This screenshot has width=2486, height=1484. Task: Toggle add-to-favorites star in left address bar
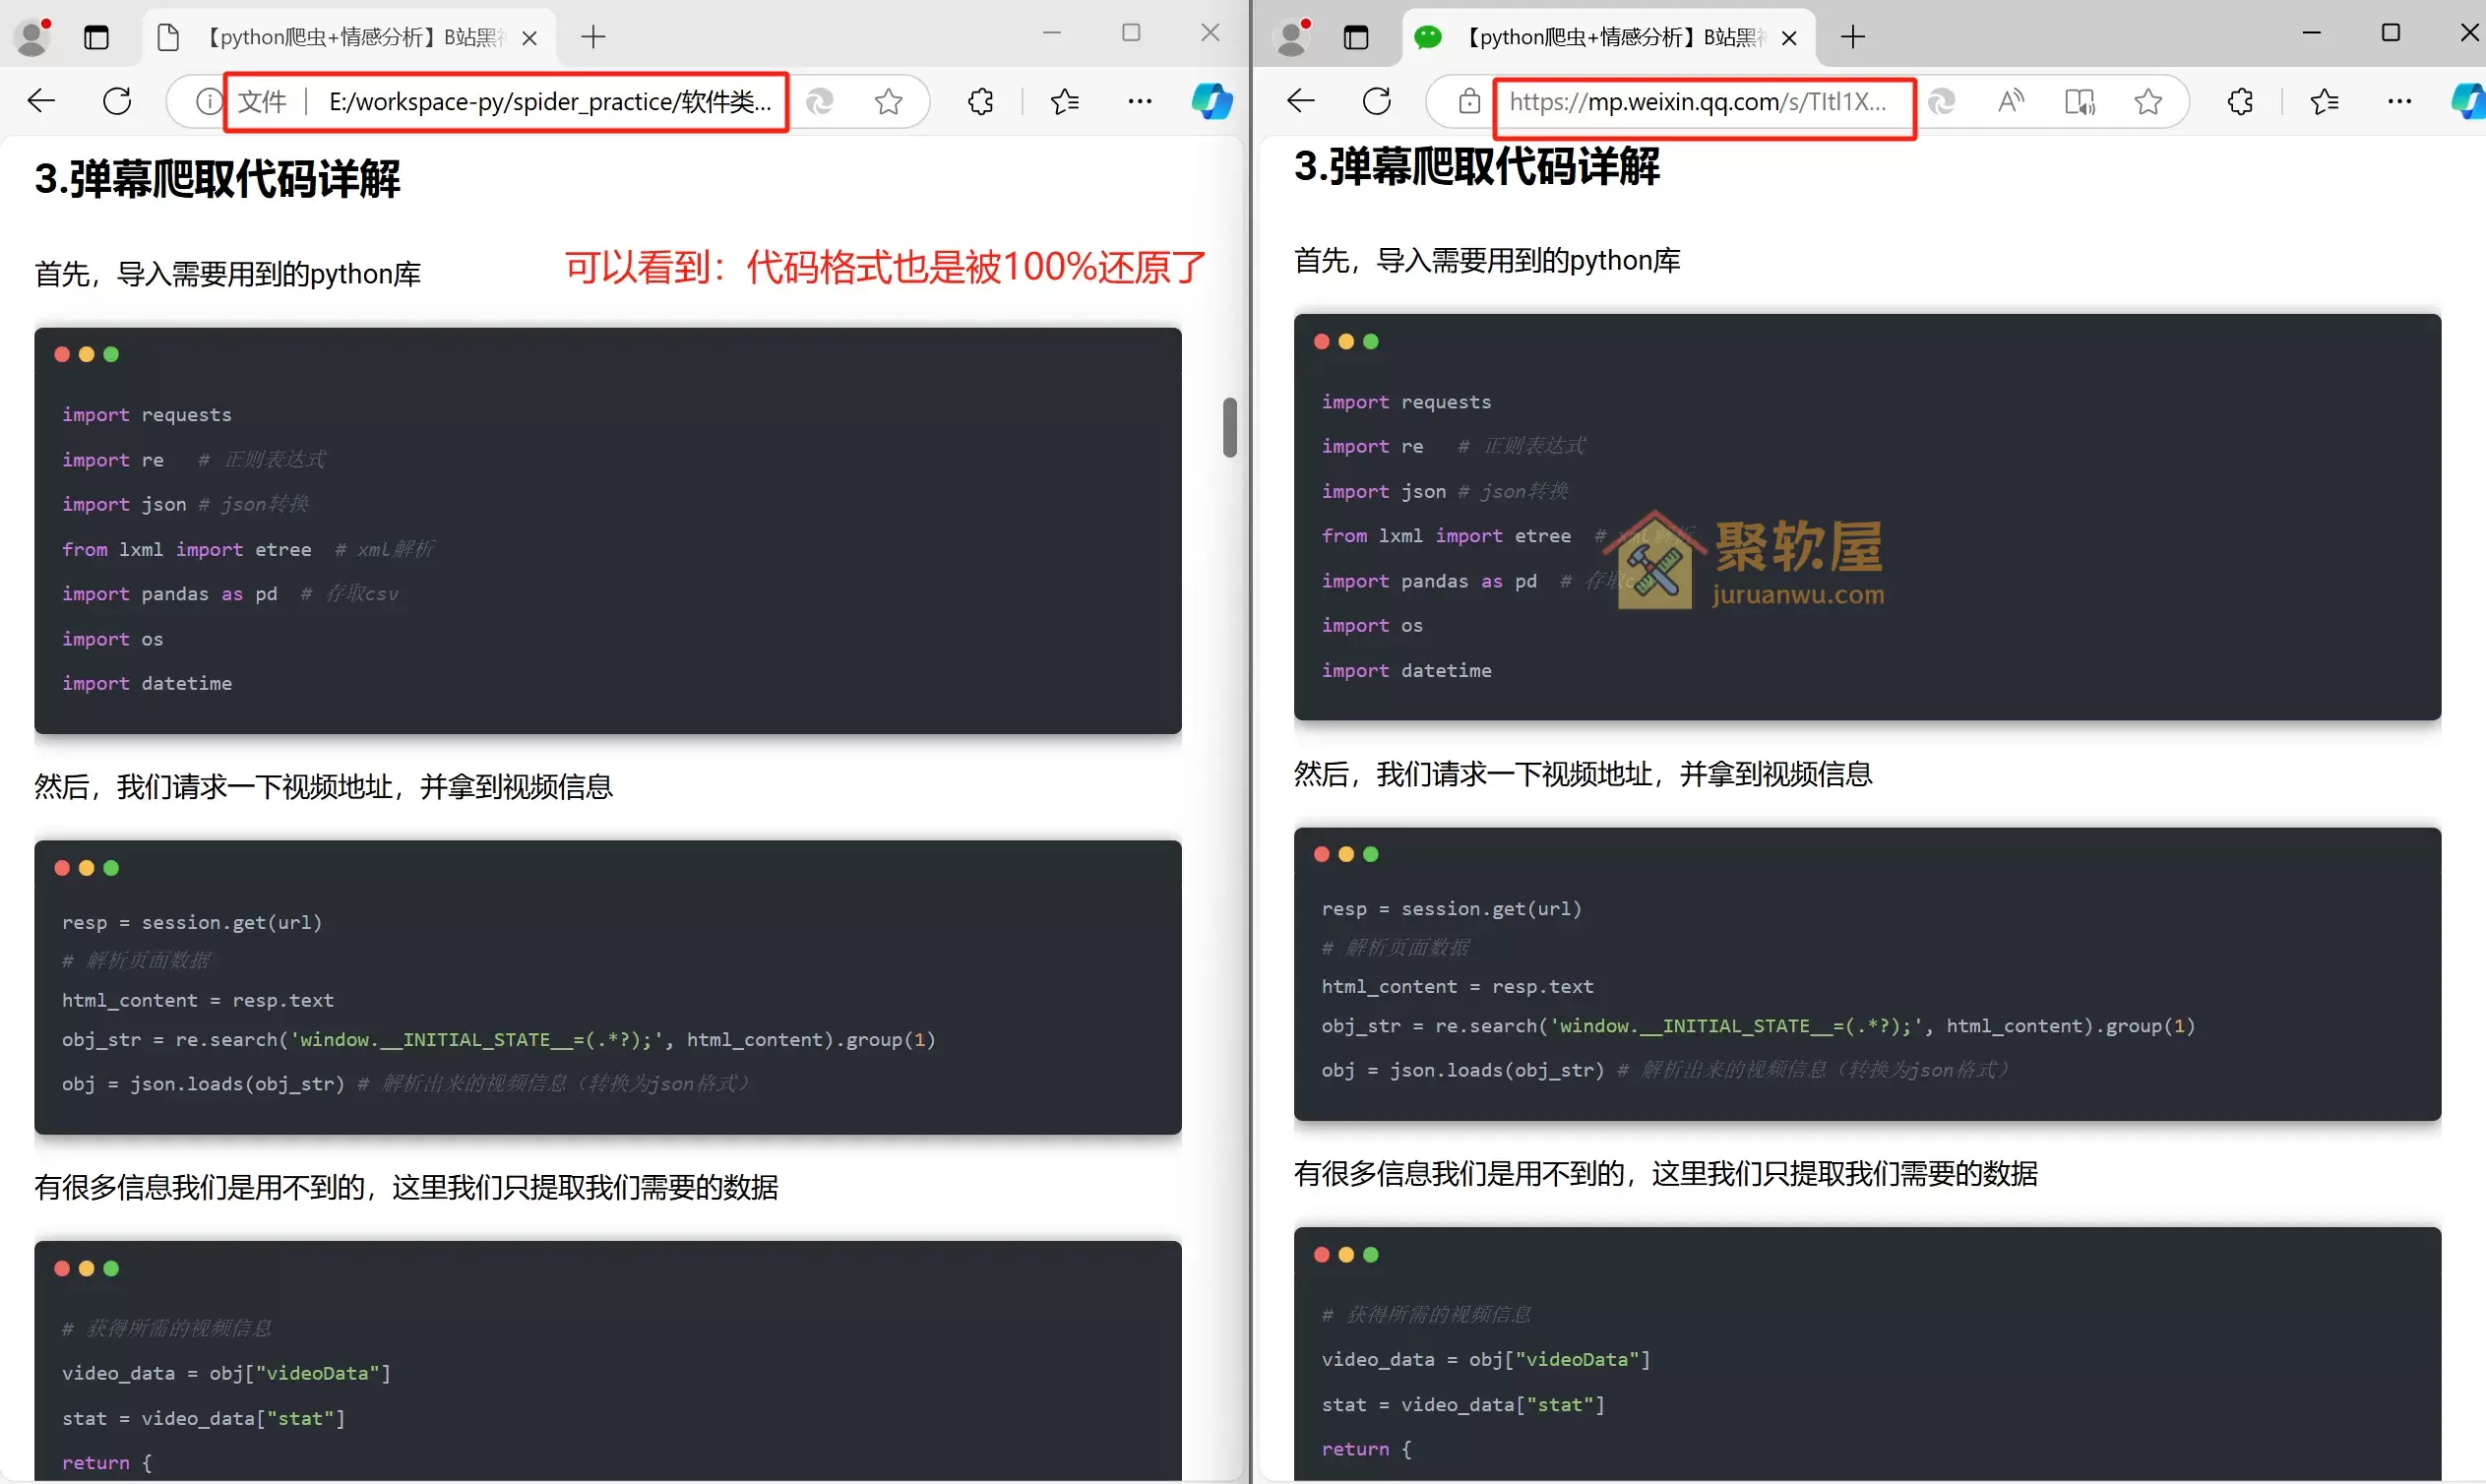888,101
